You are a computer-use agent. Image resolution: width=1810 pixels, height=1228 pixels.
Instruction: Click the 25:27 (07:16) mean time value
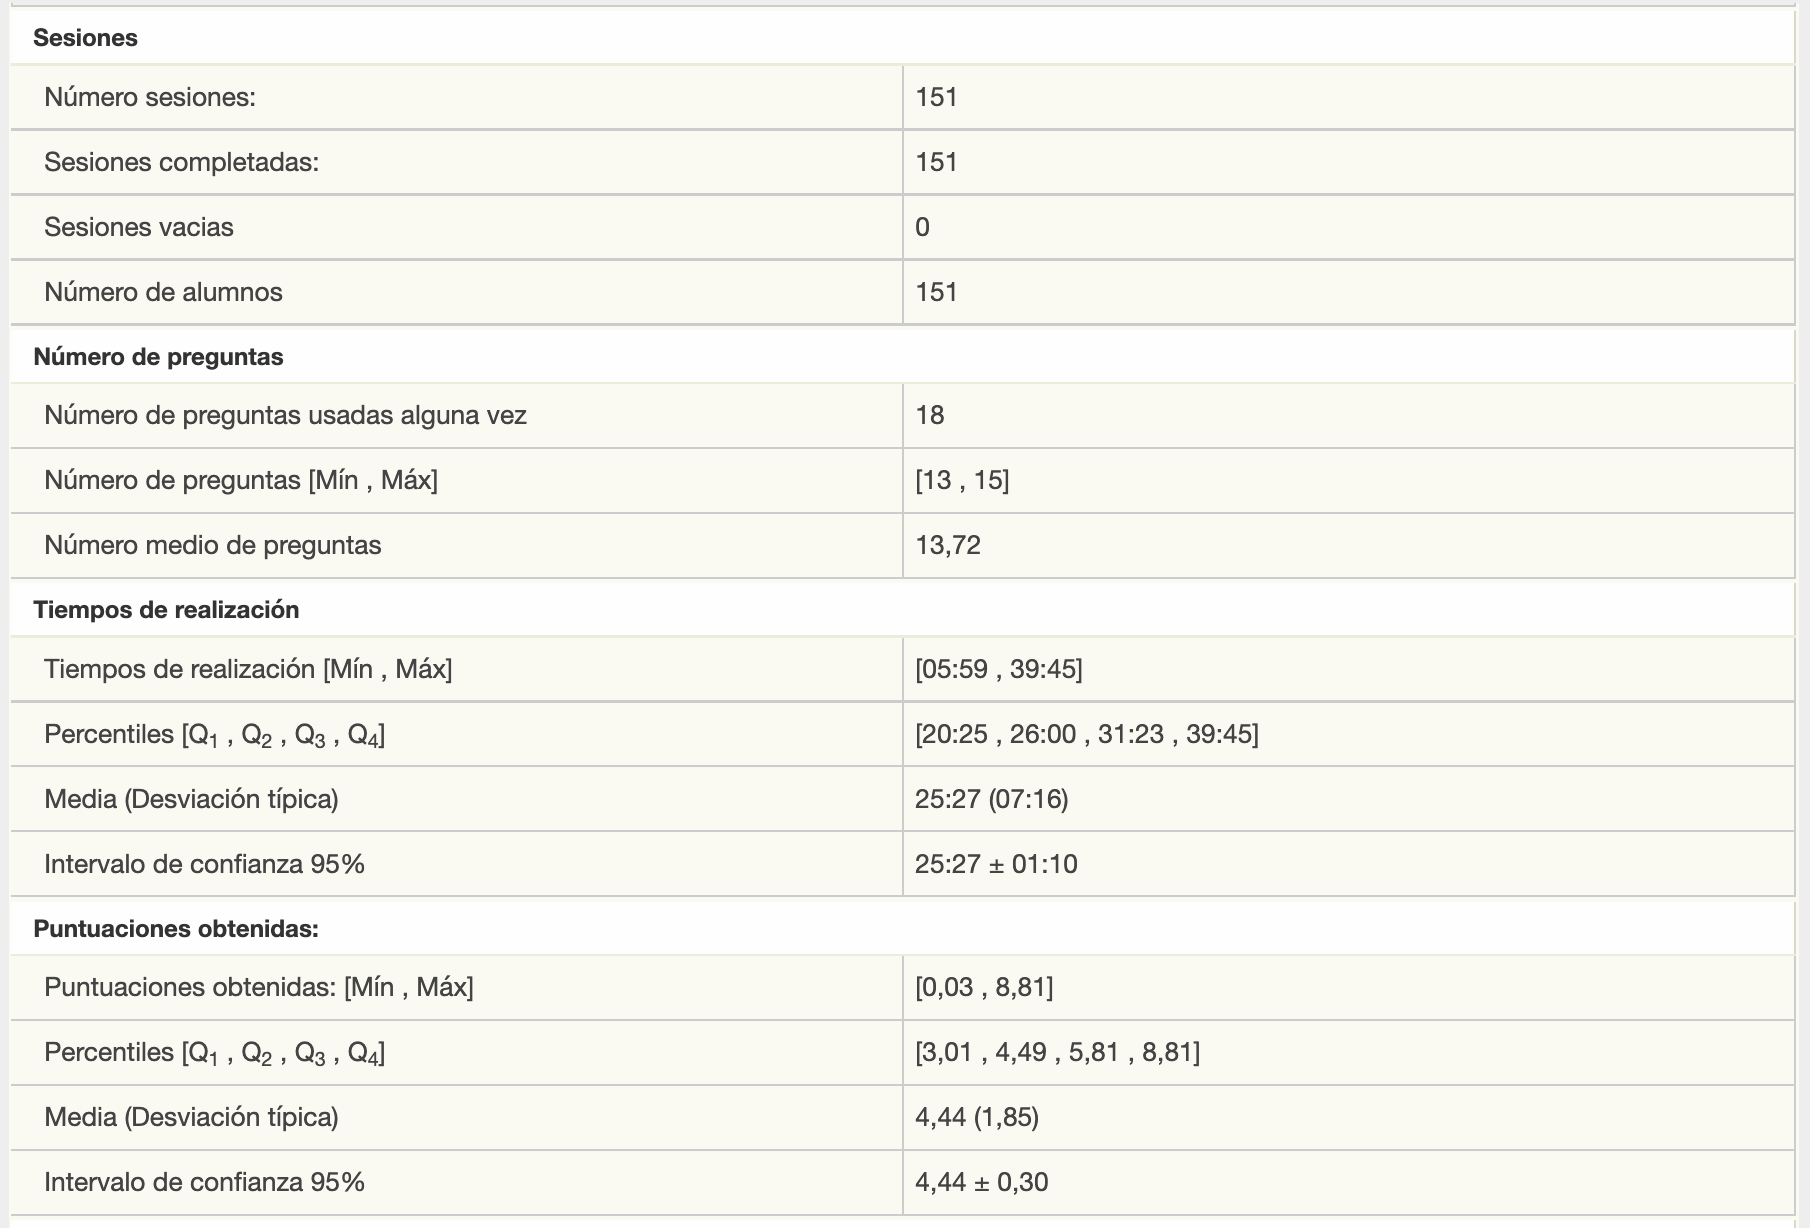pos(991,799)
